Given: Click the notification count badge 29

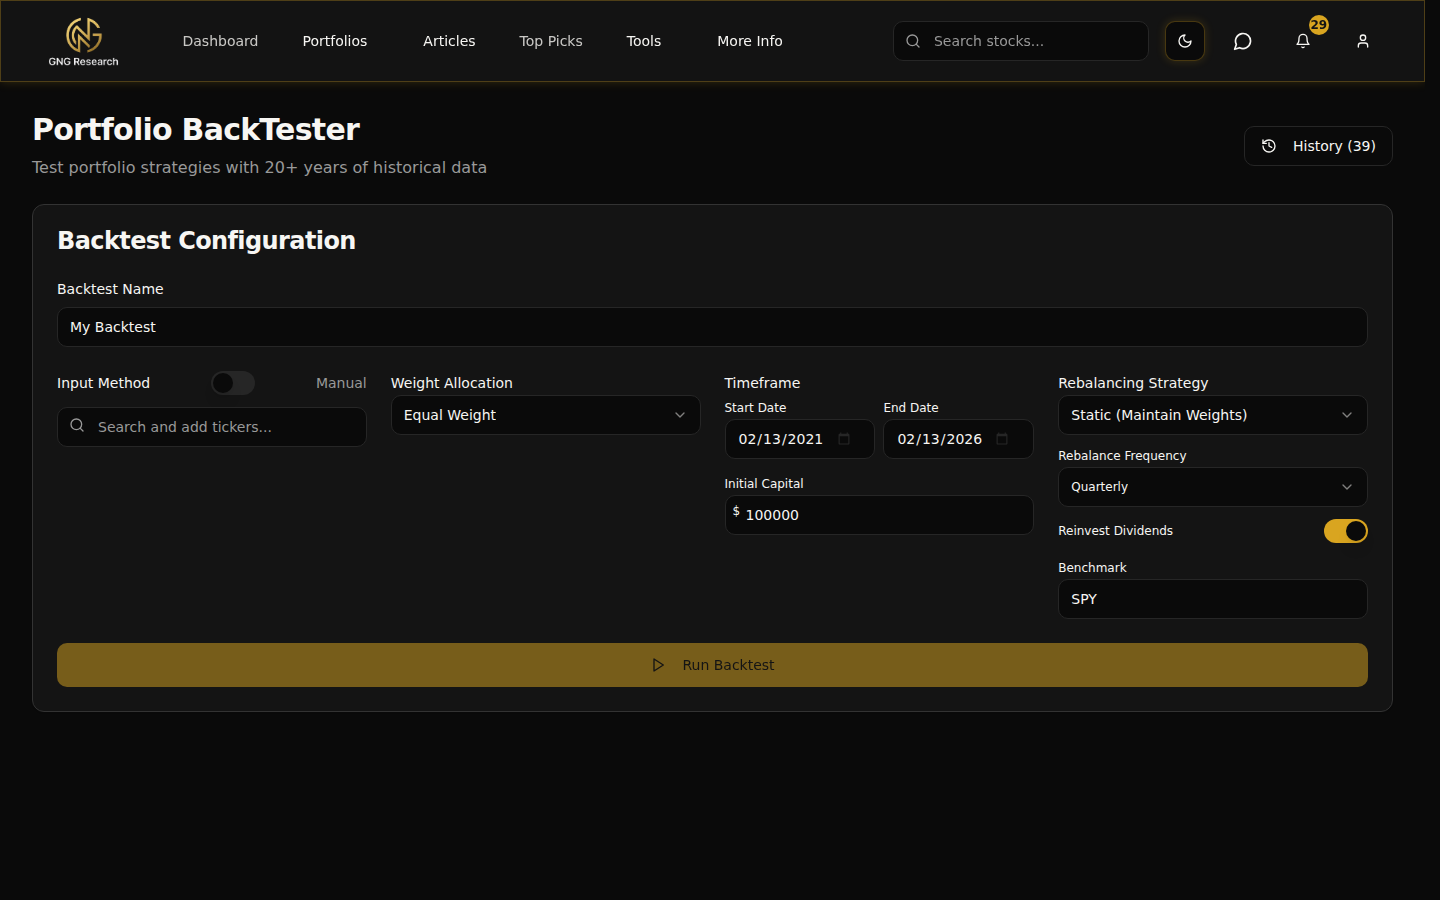Looking at the screenshot, I should tap(1319, 25).
